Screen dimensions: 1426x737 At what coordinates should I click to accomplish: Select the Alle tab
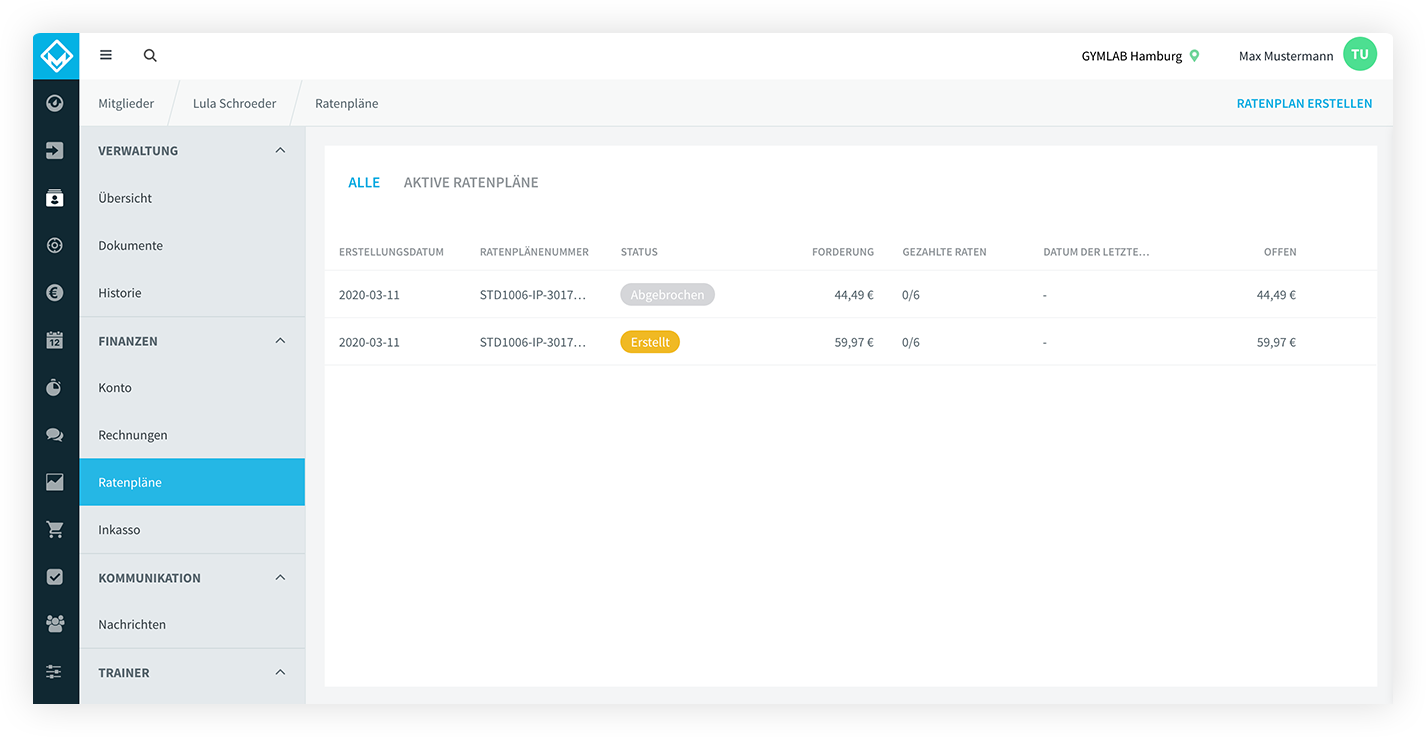364,183
